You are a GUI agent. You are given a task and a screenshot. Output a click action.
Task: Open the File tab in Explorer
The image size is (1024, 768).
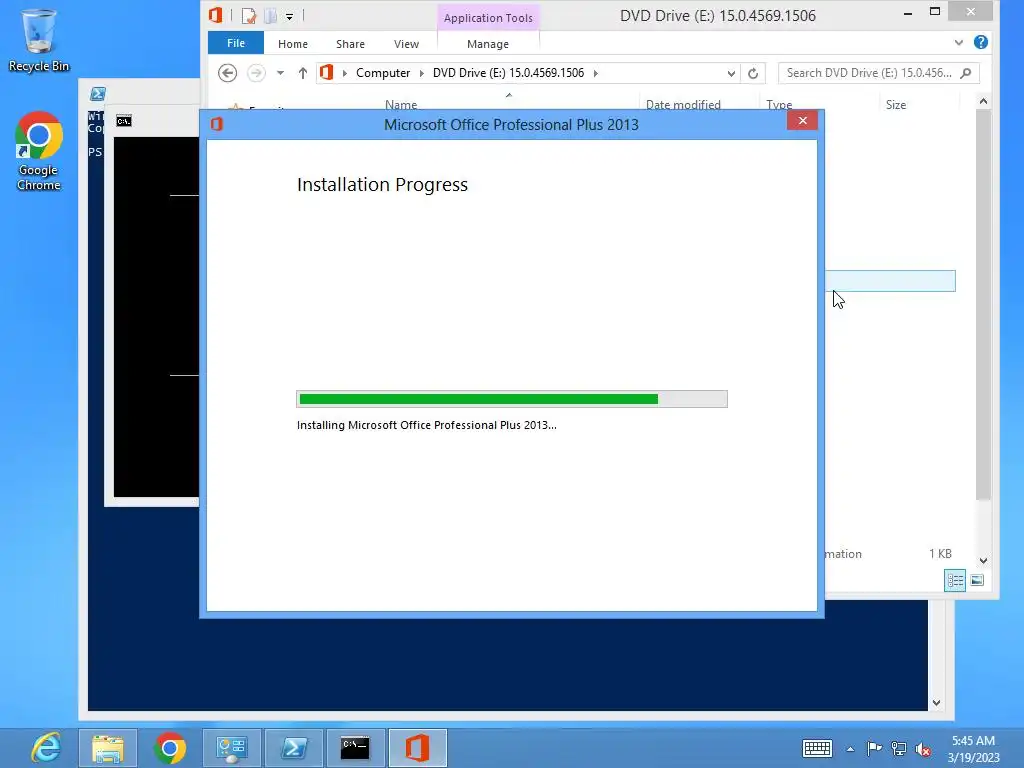coord(236,43)
